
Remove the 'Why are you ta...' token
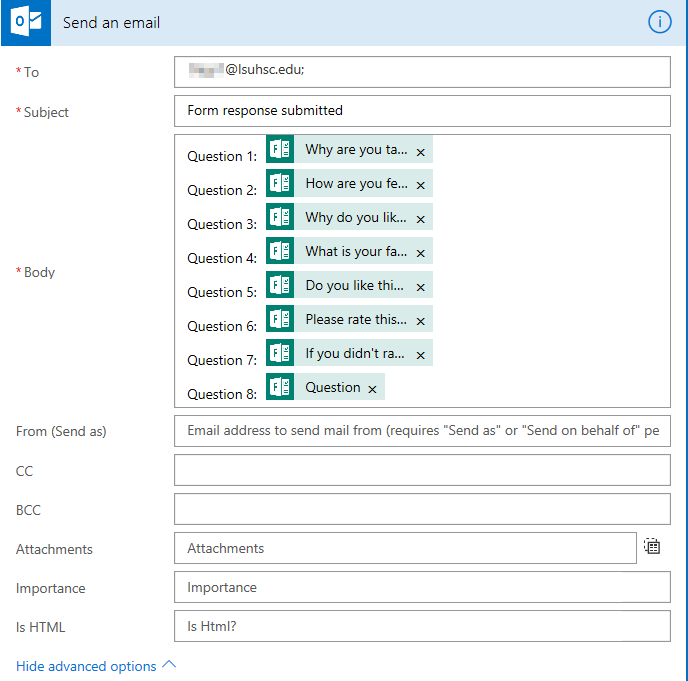pos(421,153)
